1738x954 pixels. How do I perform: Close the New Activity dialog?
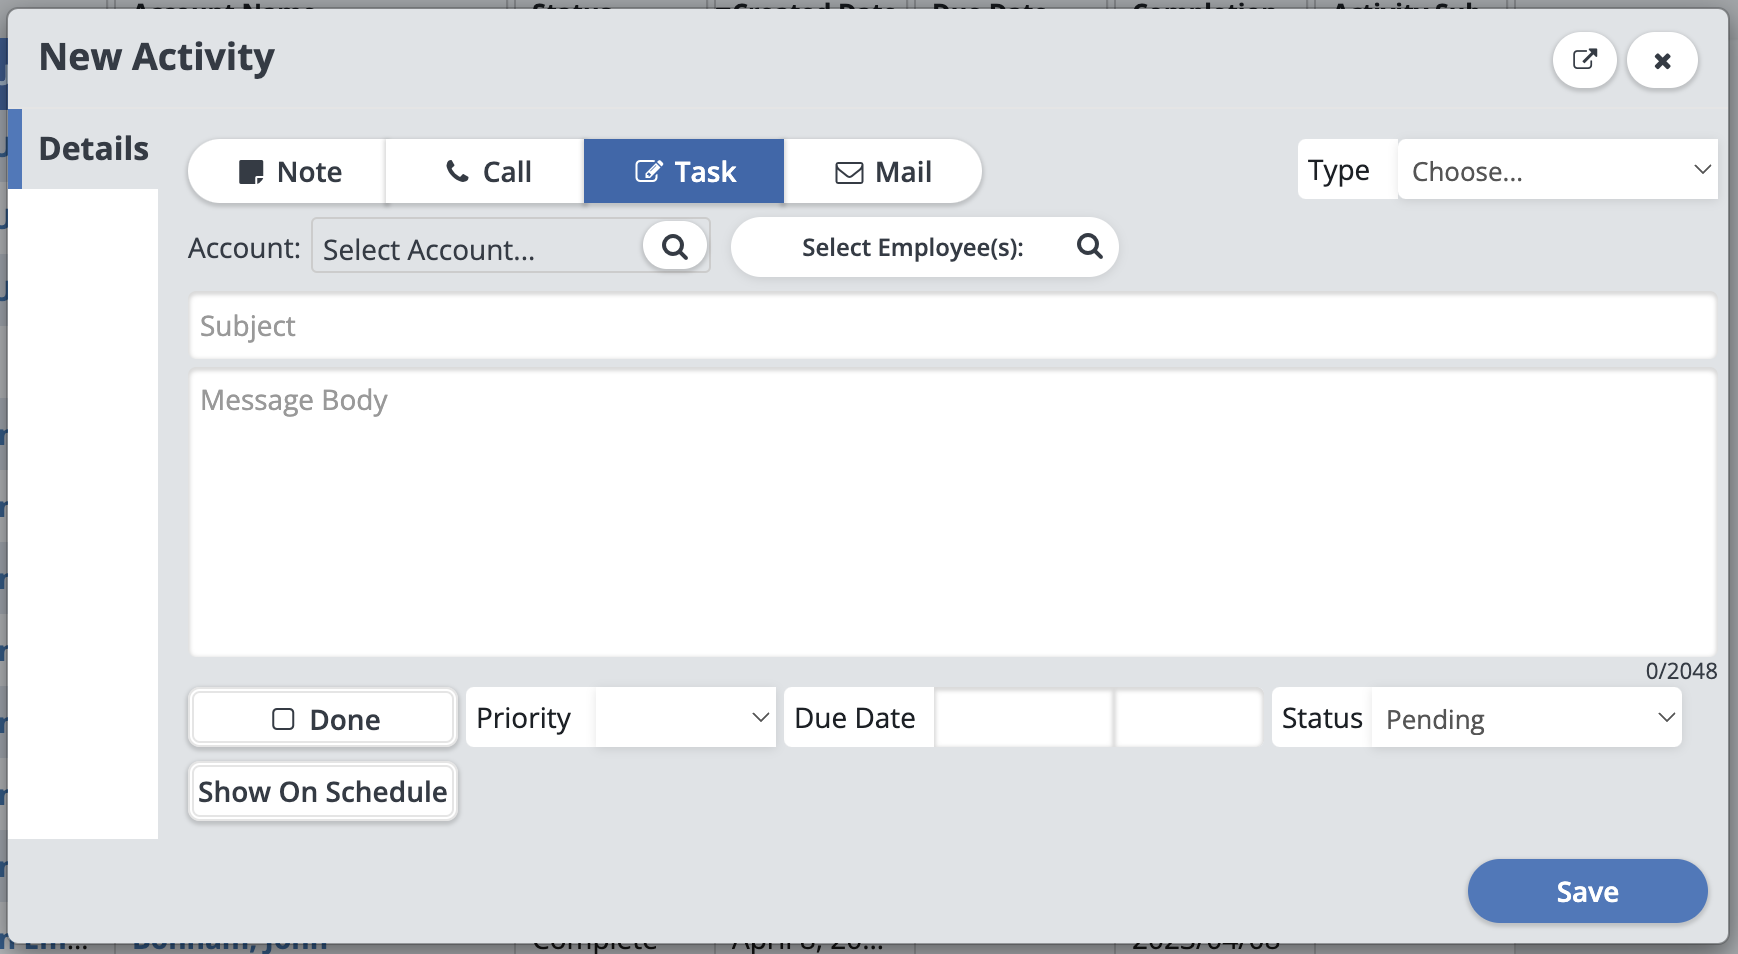(x=1662, y=61)
